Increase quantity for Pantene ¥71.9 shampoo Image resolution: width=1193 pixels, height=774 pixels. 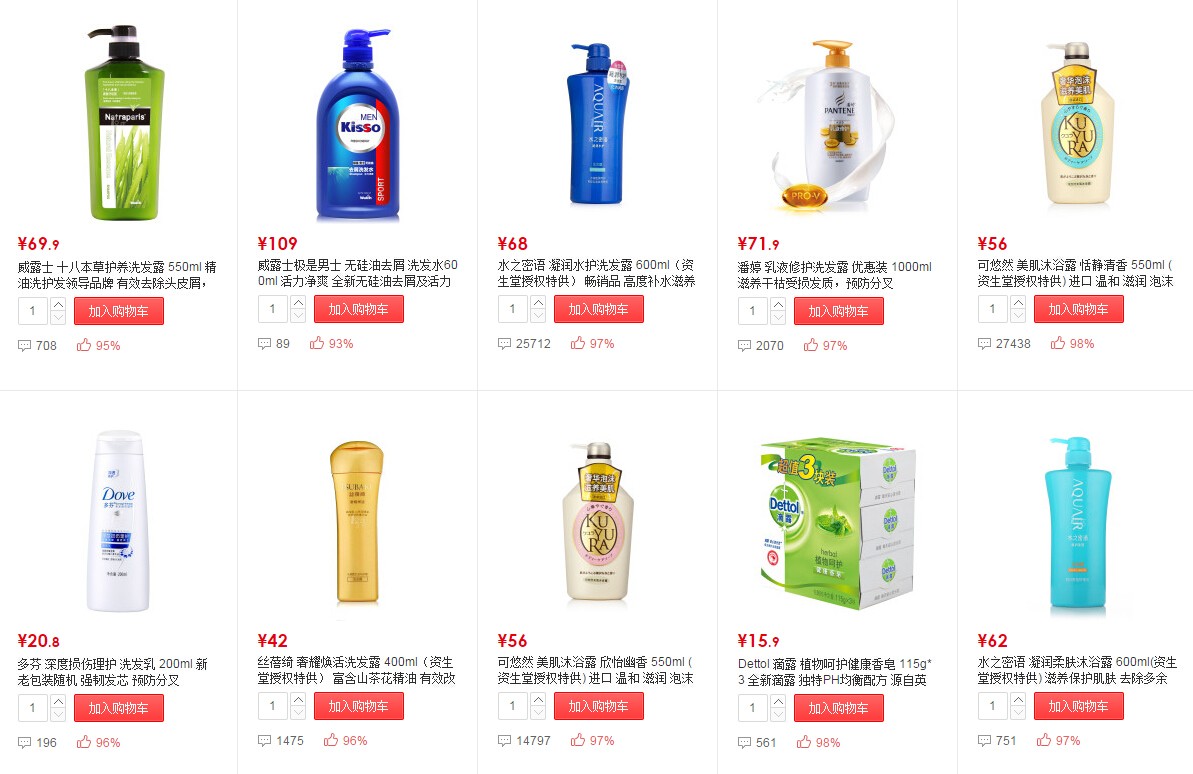click(778, 304)
